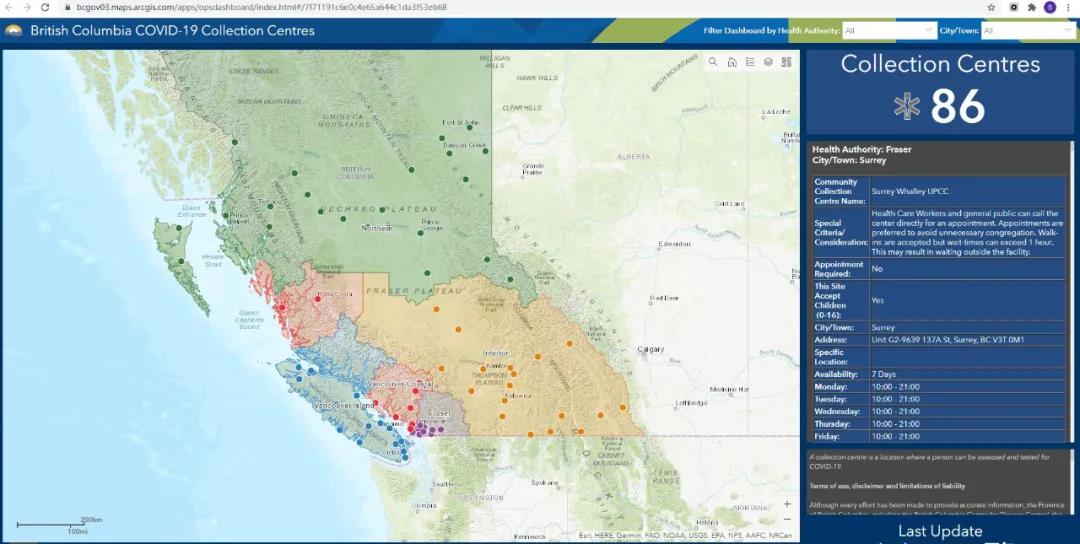Click the browser address bar URL

(262, 8)
